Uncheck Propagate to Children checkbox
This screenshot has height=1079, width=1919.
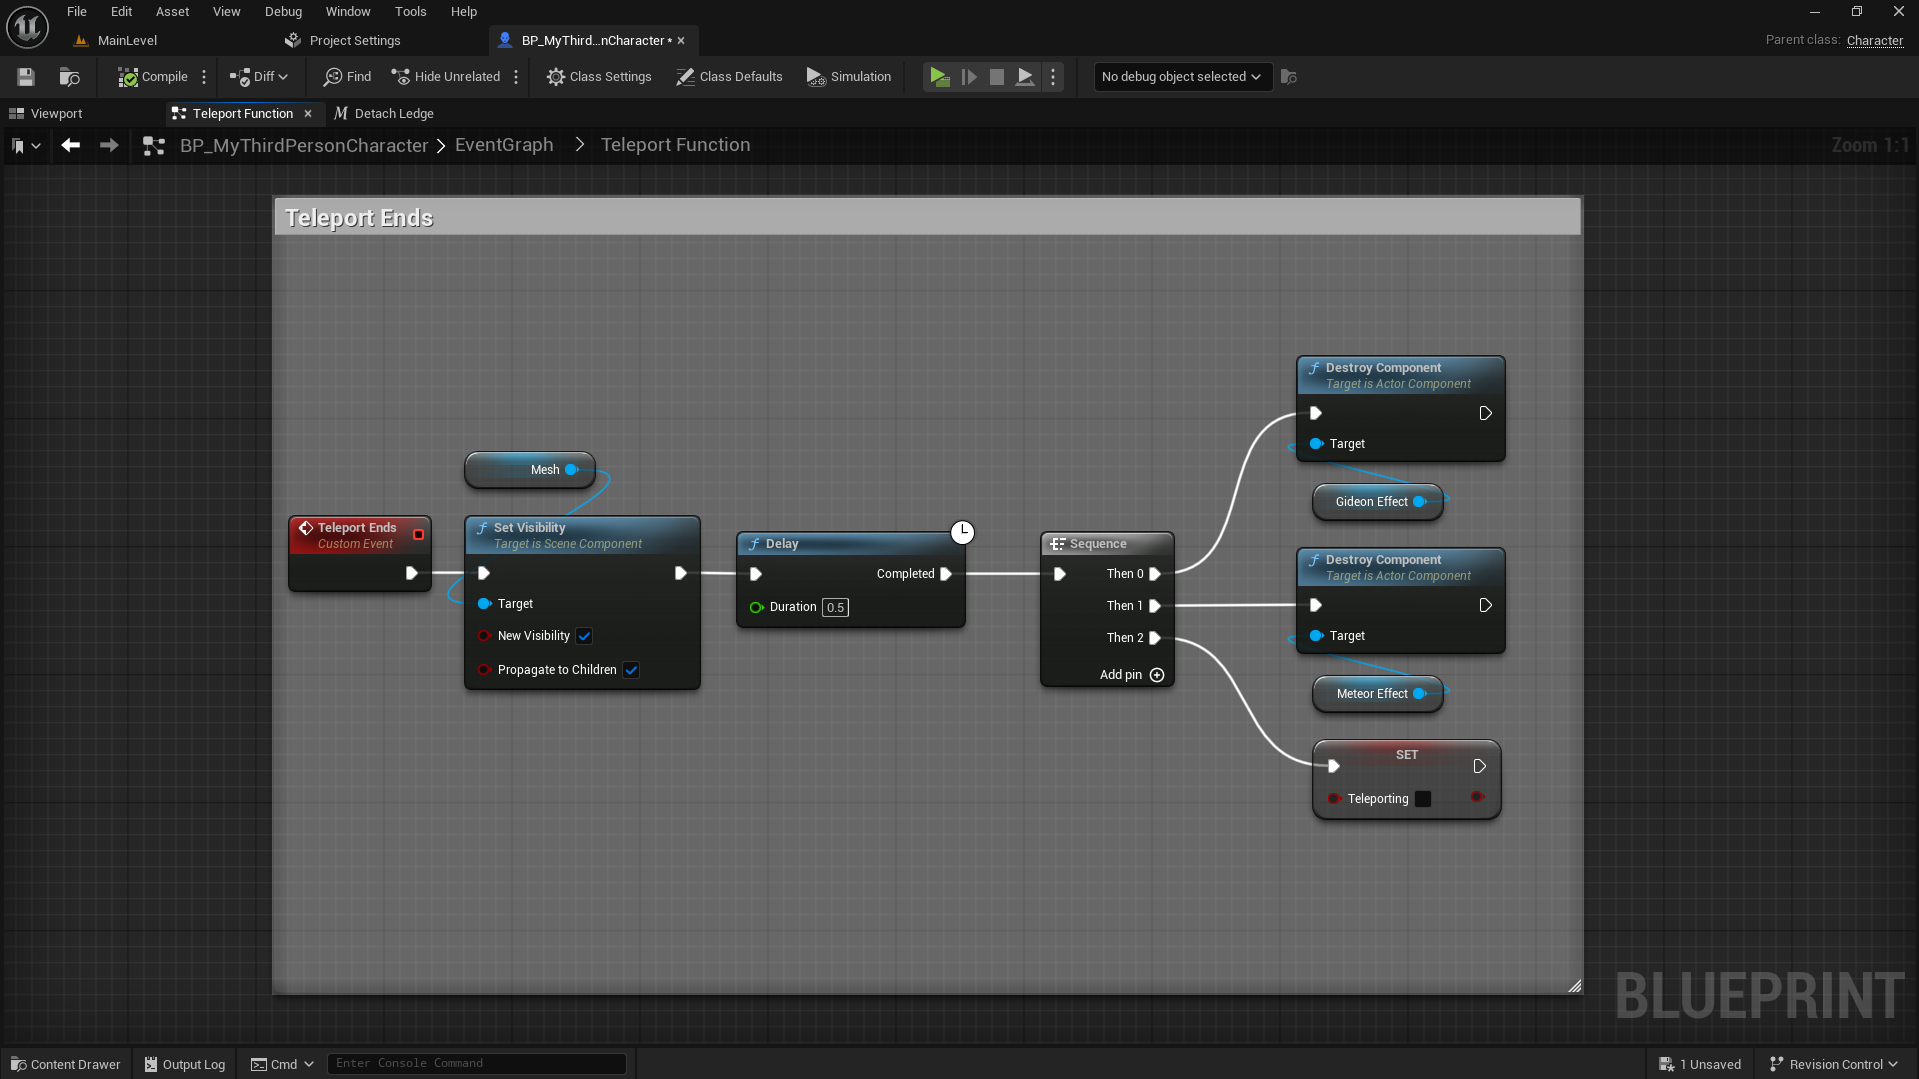tap(632, 670)
